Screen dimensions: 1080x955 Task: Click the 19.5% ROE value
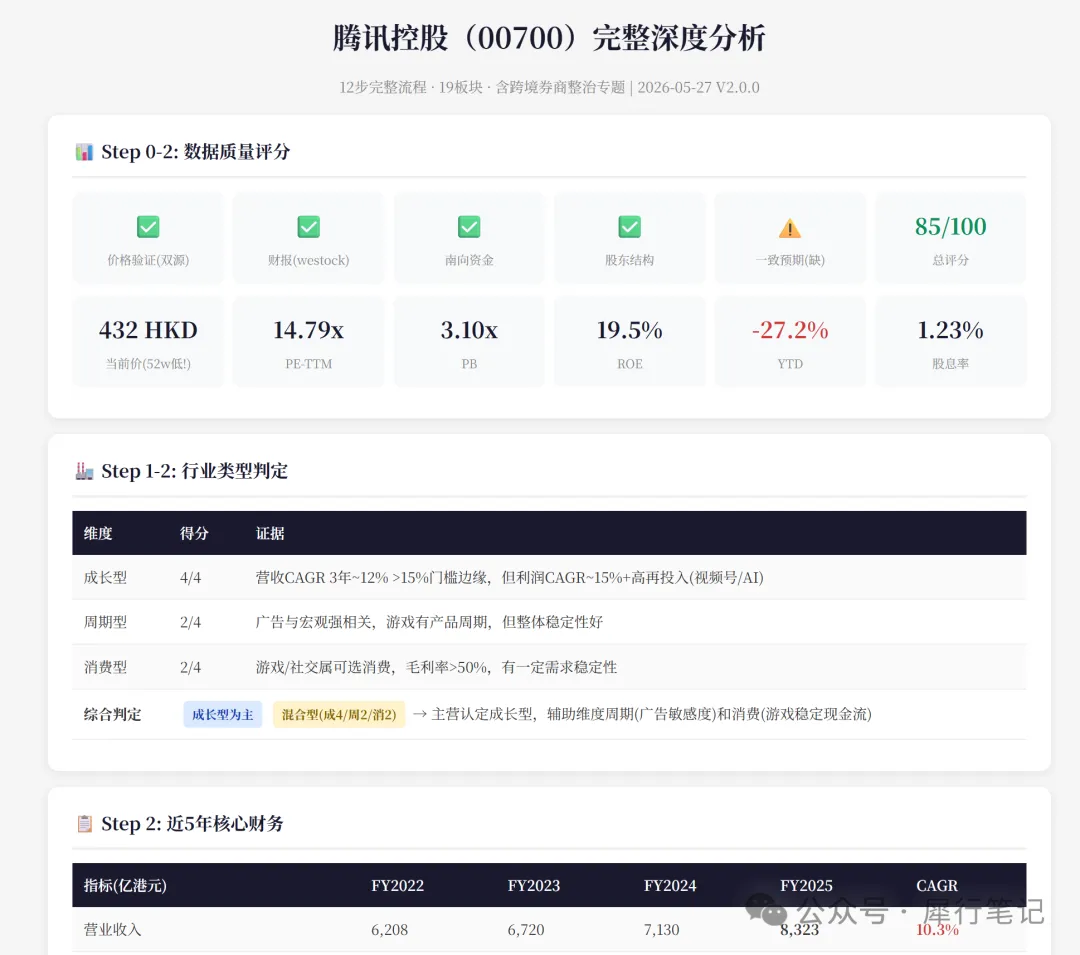click(x=630, y=330)
